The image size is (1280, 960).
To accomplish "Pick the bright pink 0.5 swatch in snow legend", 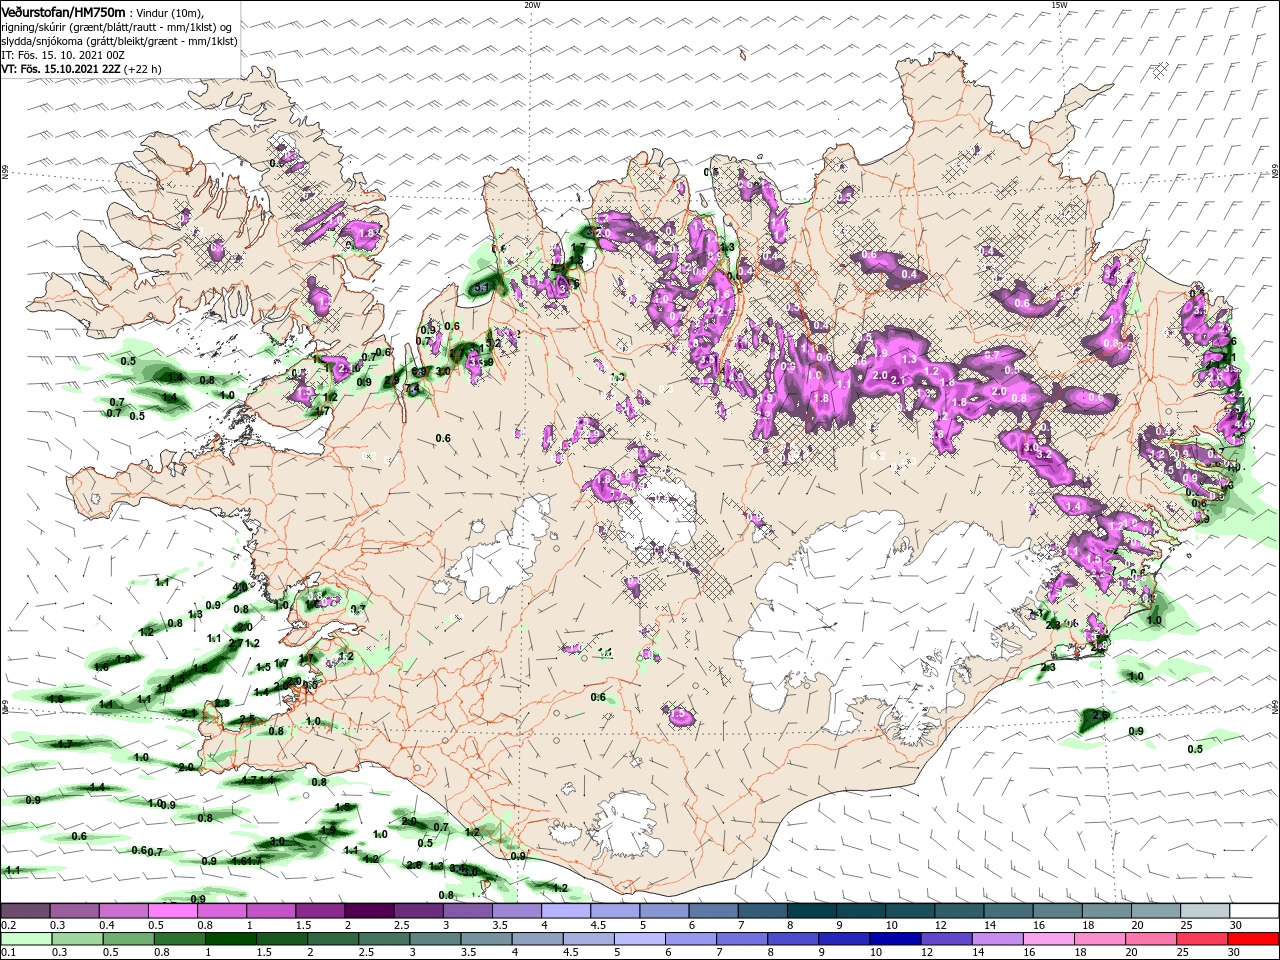I will coord(172,910).
